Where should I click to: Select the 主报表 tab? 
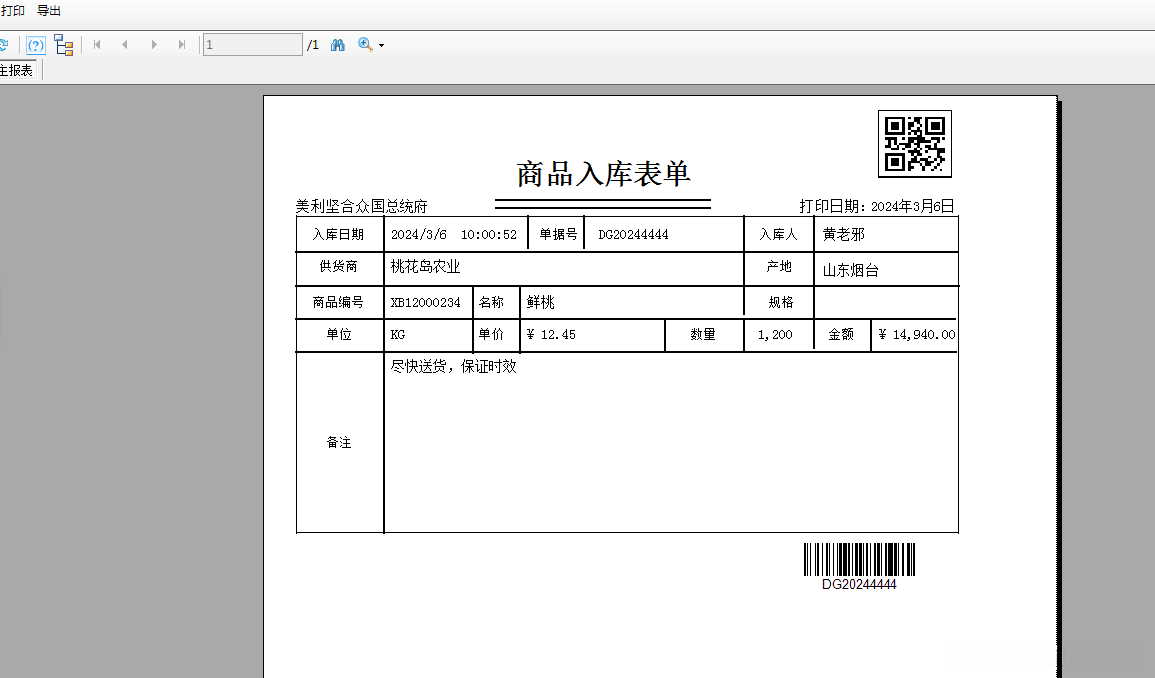[x=16, y=70]
